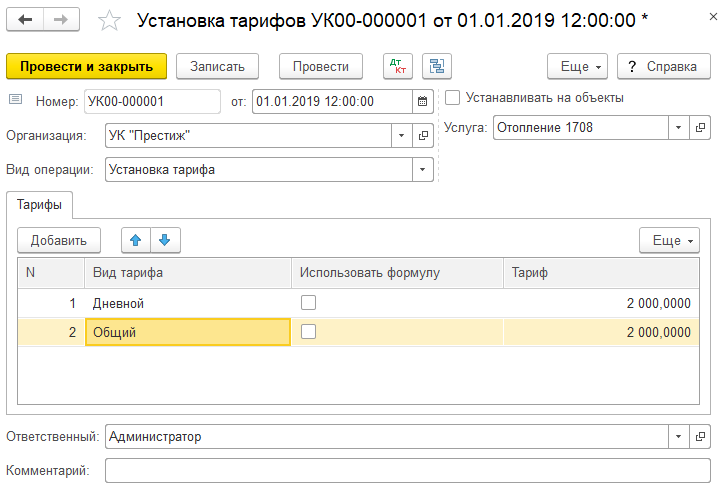This screenshot has width=723, height=486.
Task: Click the Добавить button
Action: pos(59,240)
